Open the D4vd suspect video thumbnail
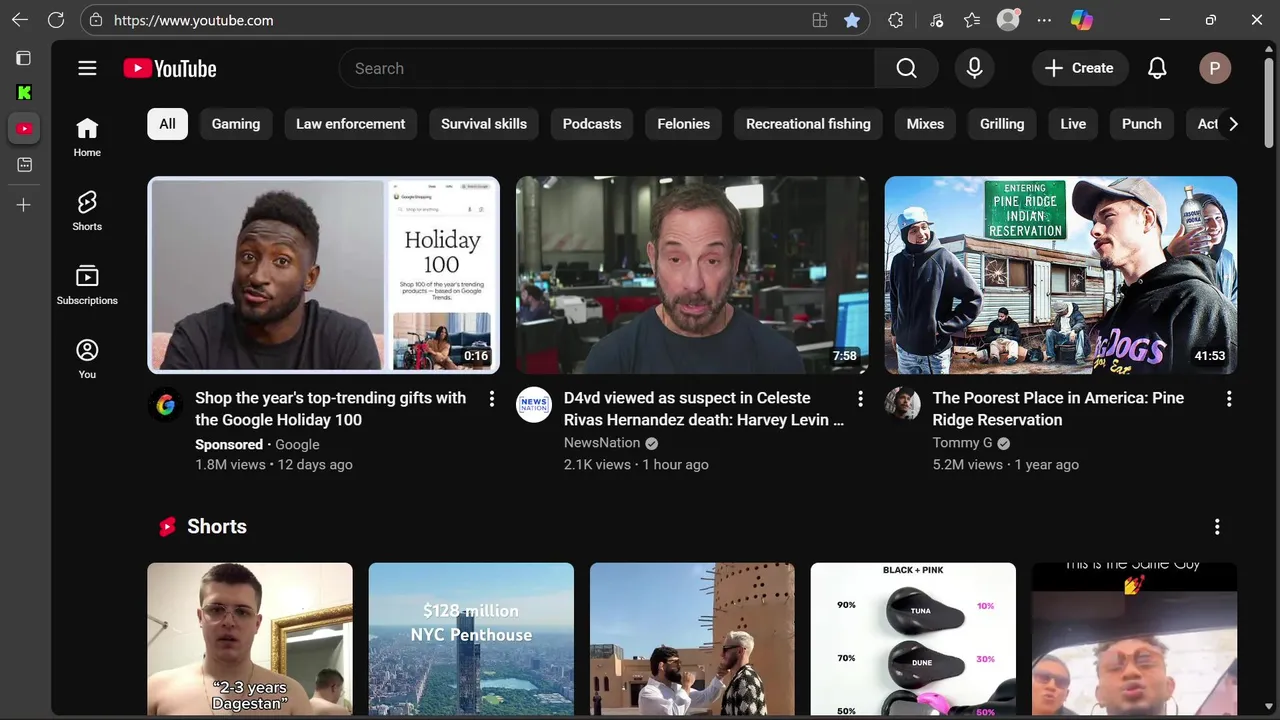 pos(692,275)
